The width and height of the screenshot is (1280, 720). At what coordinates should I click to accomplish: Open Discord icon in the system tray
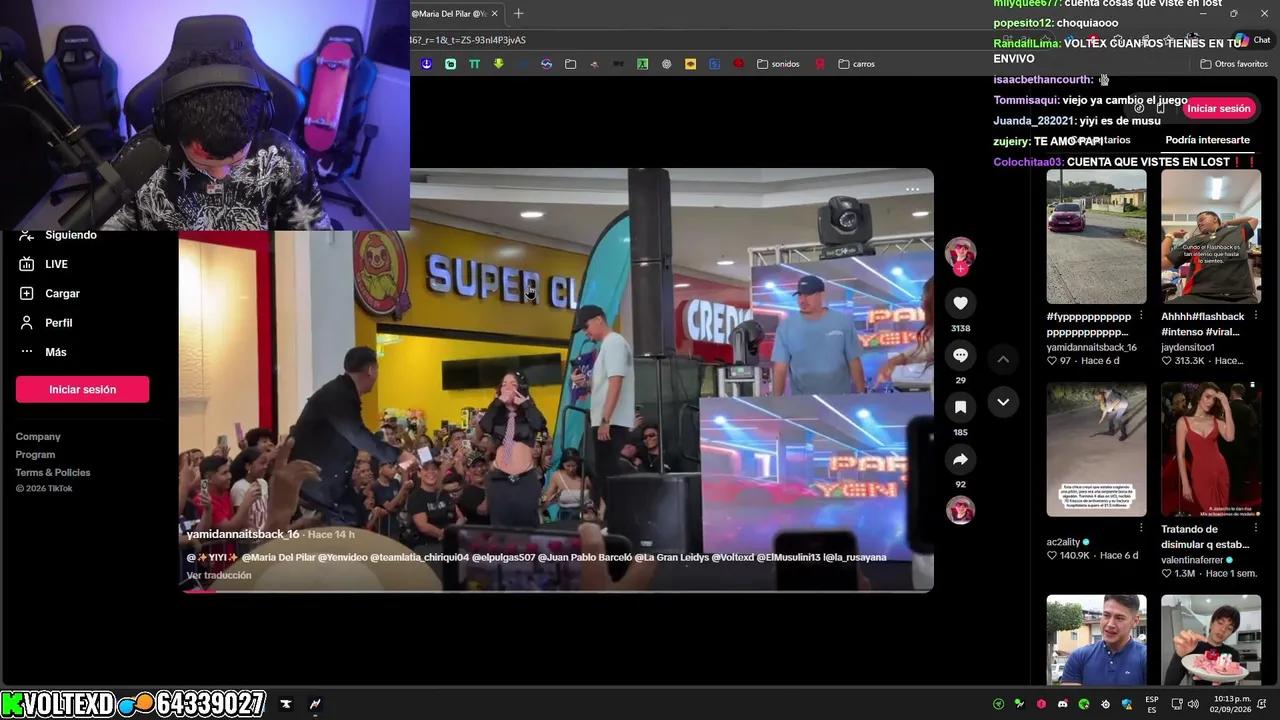[x=1062, y=704]
